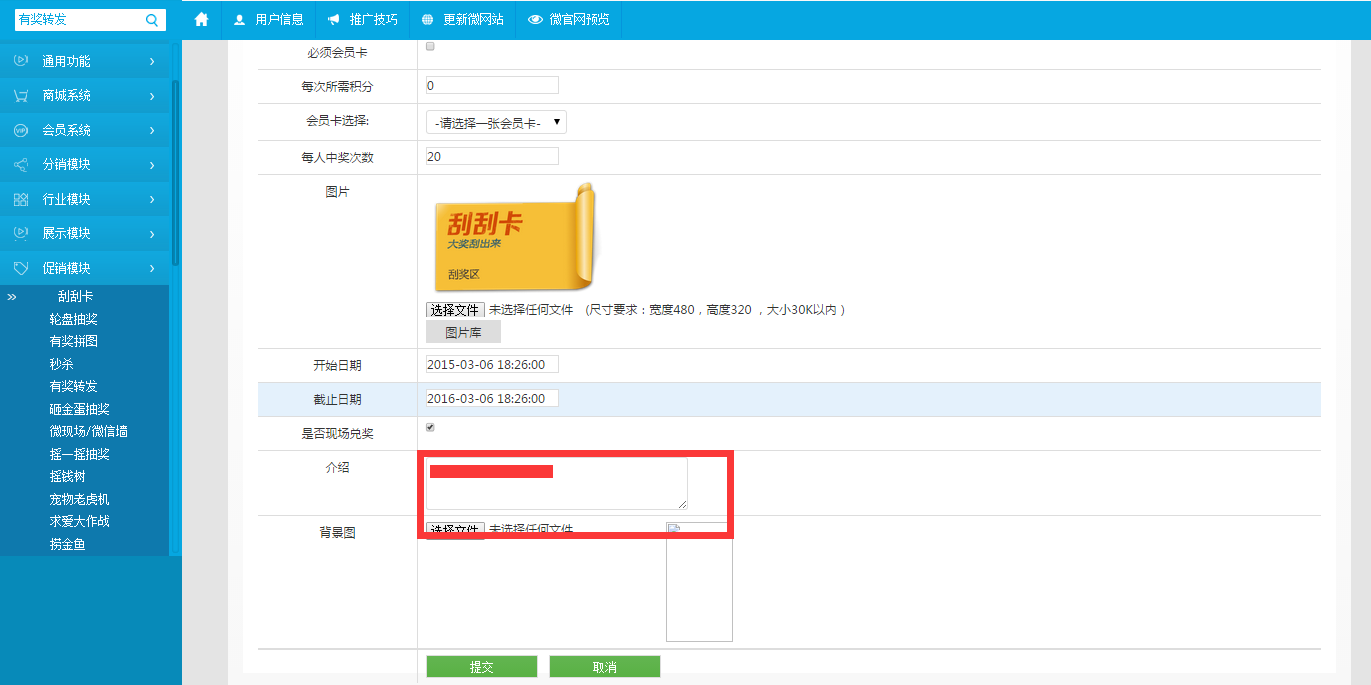The width and height of the screenshot is (1371, 685).
Task: Open 用户信息 in the top menu
Action: click(268, 19)
